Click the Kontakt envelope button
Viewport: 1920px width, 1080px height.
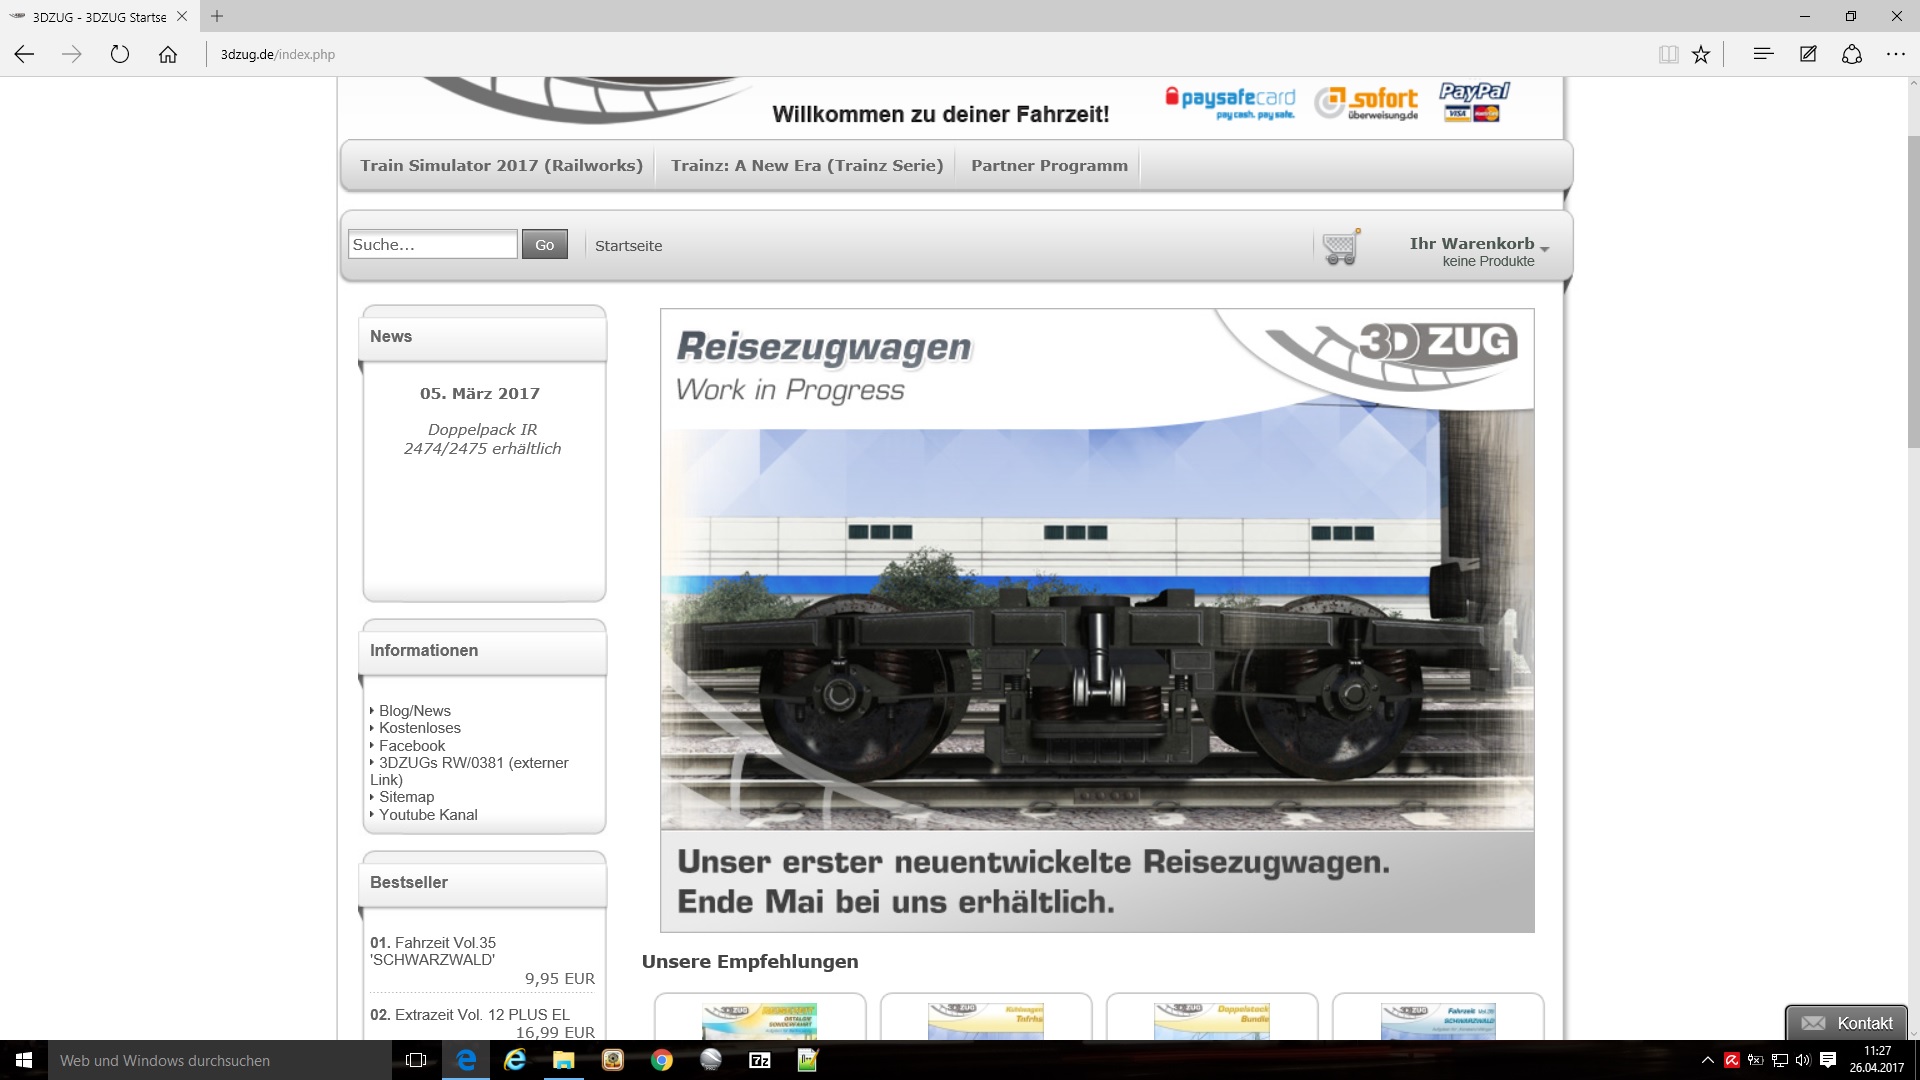tap(1846, 1023)
